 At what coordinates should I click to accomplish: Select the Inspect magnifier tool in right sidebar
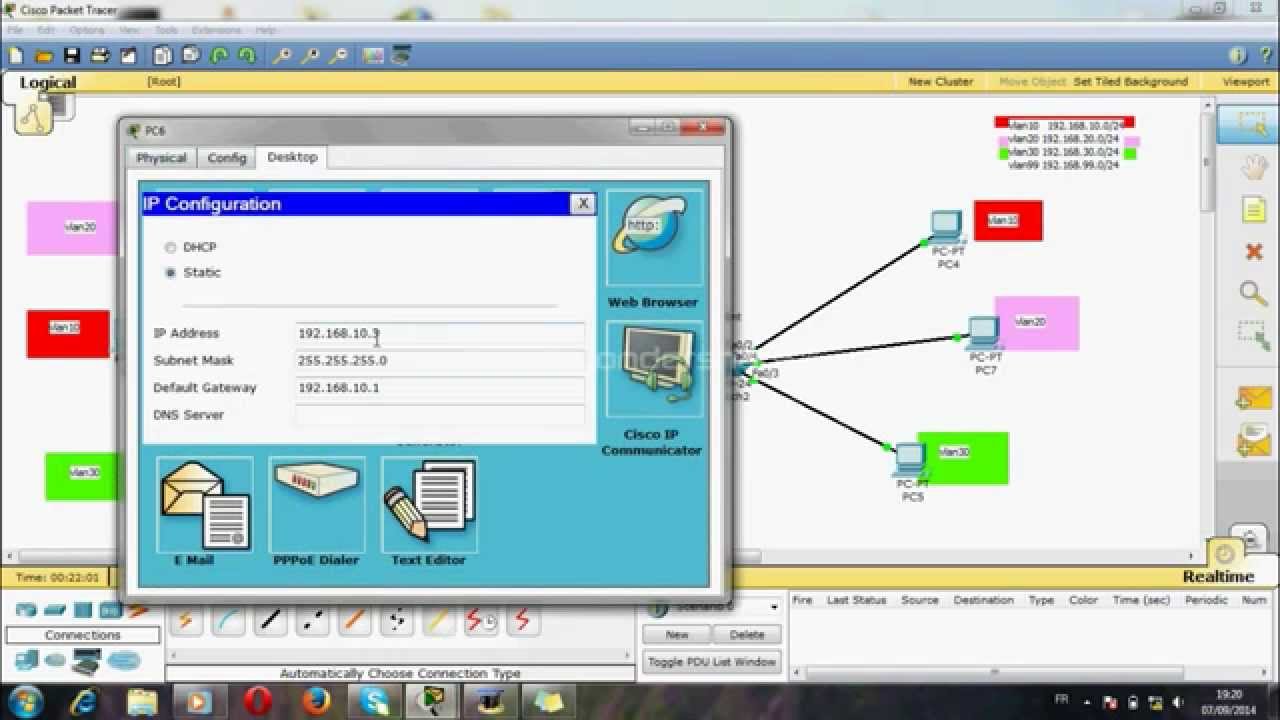[x=1253, y=293]
